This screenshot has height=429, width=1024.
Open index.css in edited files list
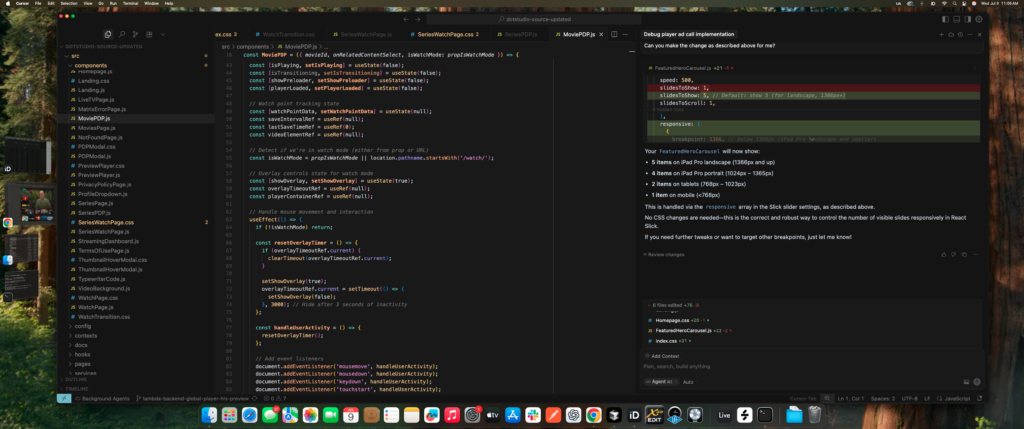667,341
